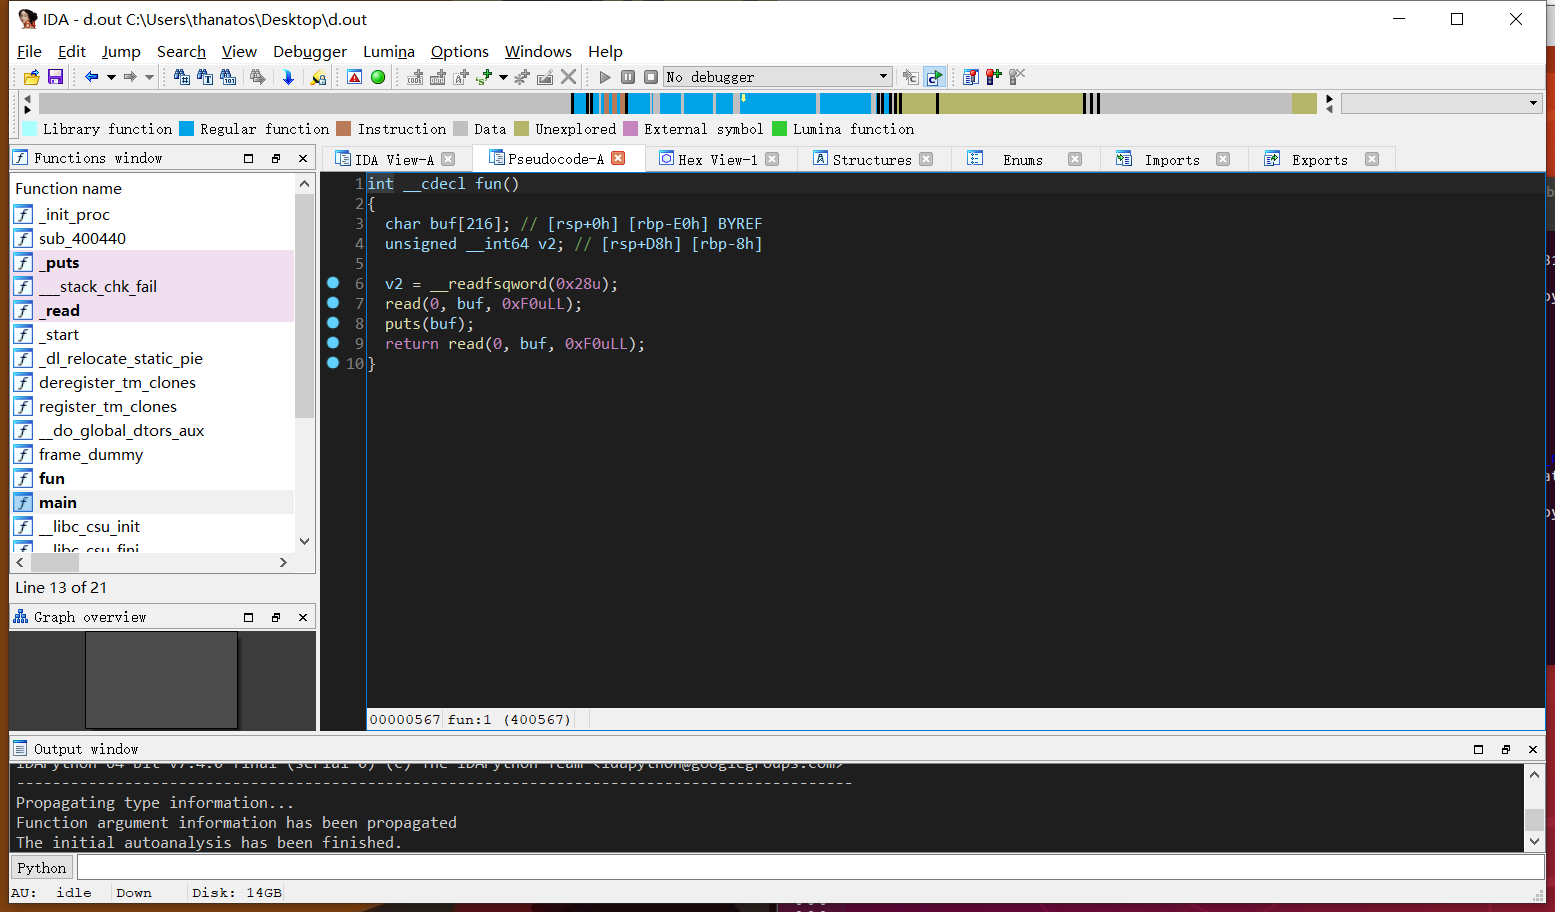This screenshot has height=912, width=1555.
Task: Click the Python command input field
Action: tap(810, 868)
